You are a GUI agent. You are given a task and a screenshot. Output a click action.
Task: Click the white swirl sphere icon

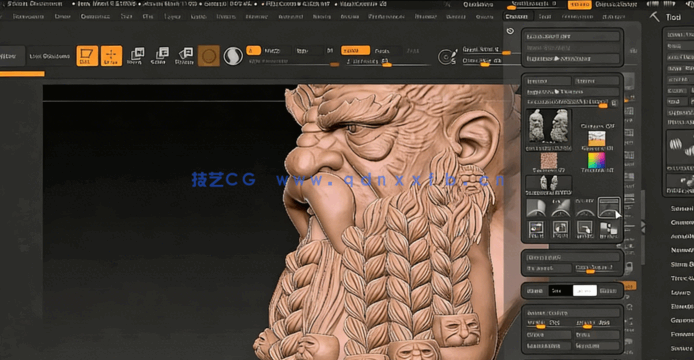[233, 56]
